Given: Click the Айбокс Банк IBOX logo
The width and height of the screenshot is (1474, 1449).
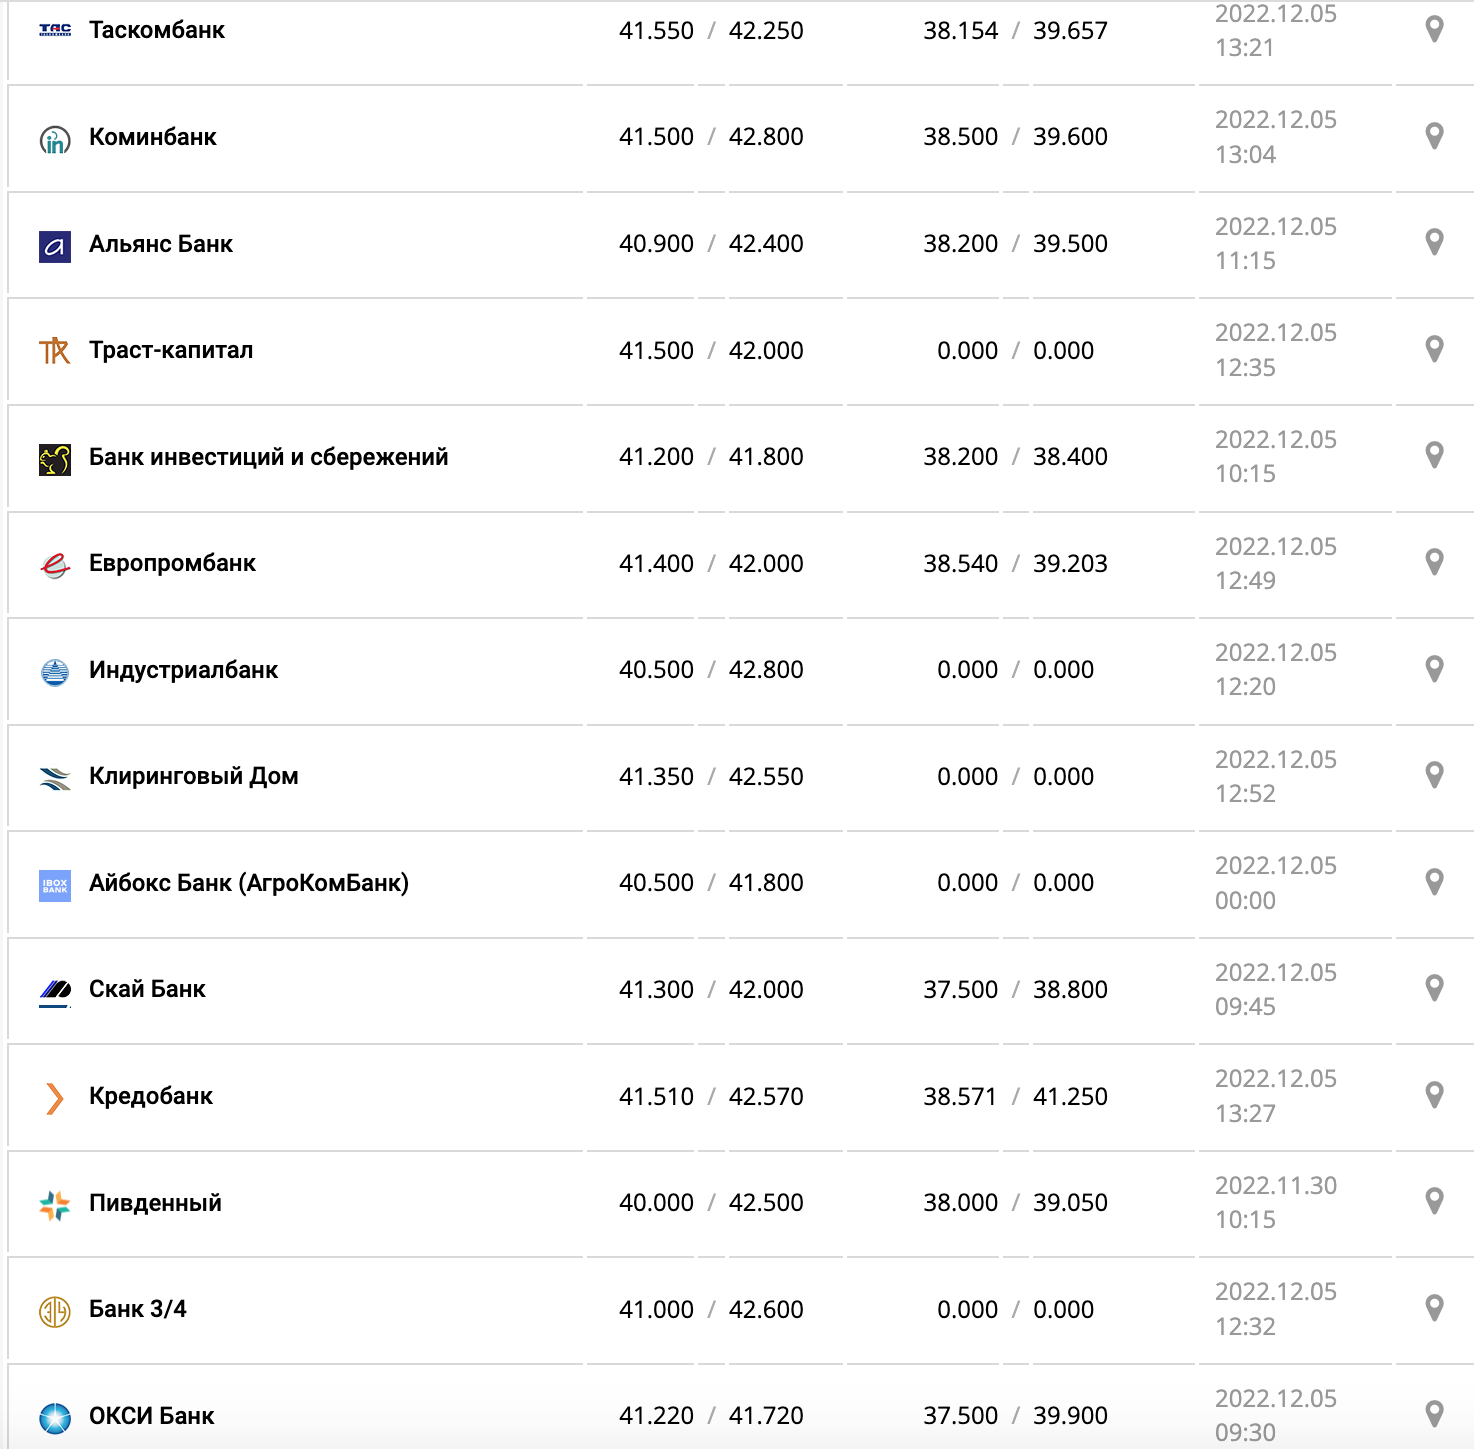Looking at the screenshot, I should (55, 885).
